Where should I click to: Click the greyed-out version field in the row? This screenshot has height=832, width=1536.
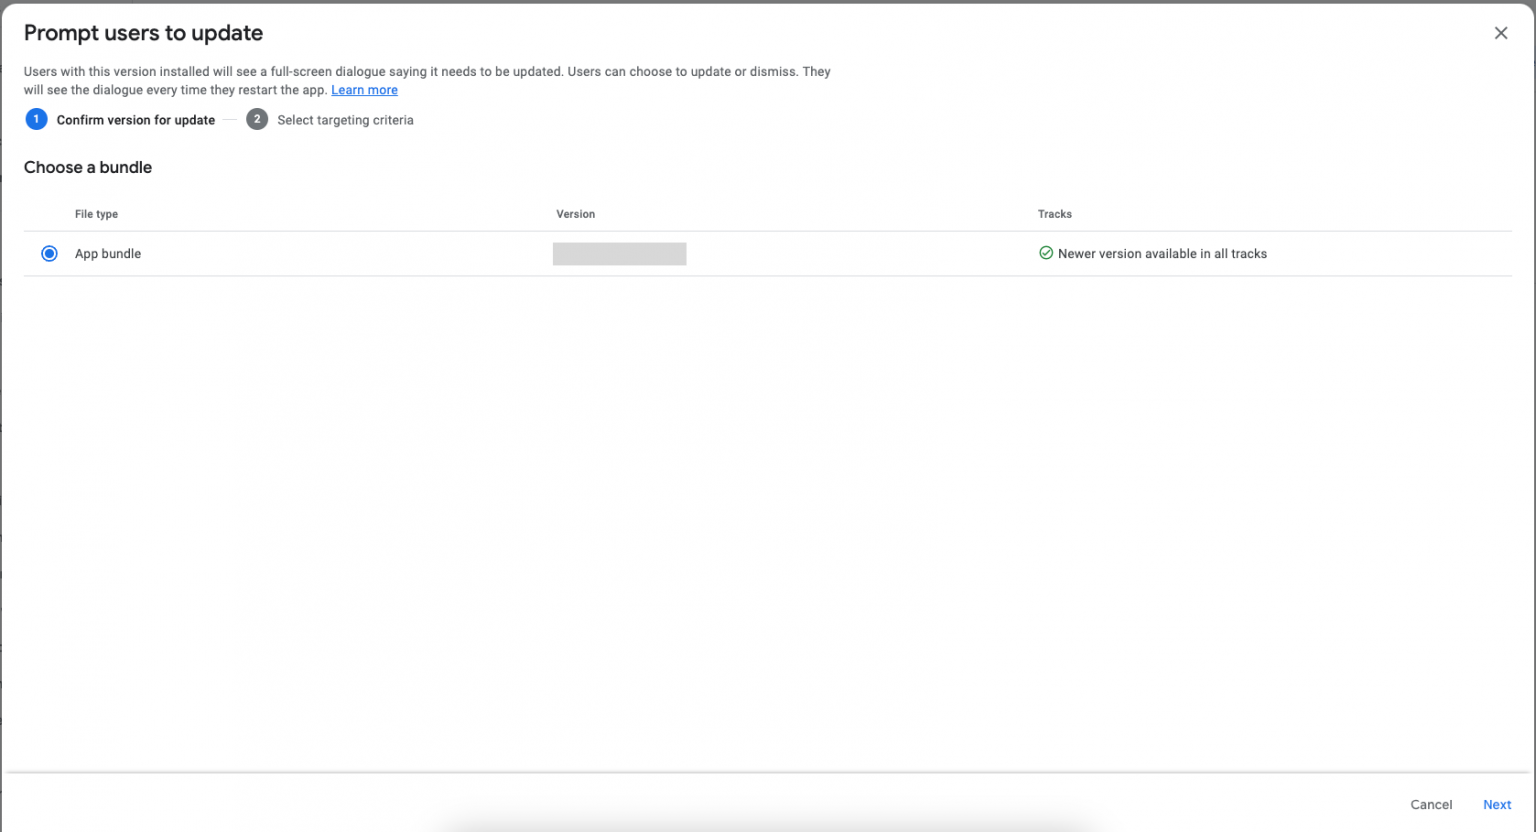(x=618, y=253)
